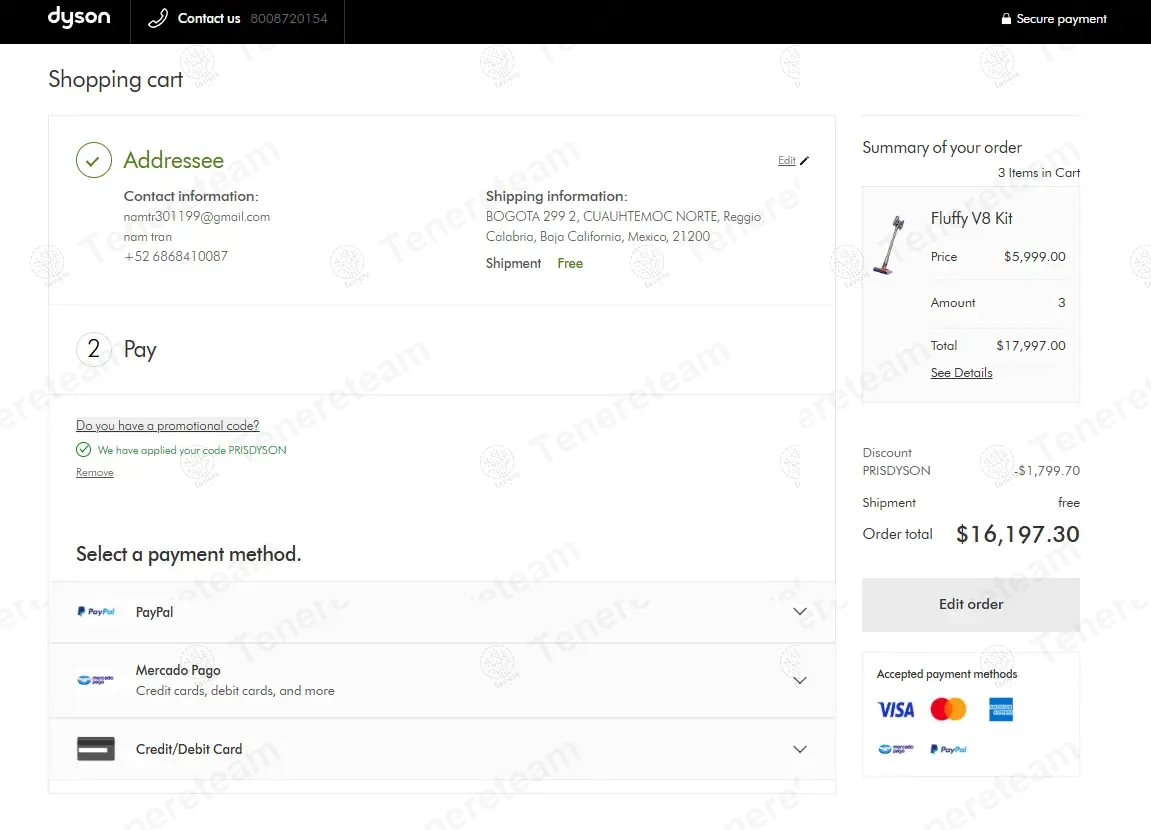Click the credit card icon in payment list
Screen dimensions: 1151x830
tap(96, 749)
